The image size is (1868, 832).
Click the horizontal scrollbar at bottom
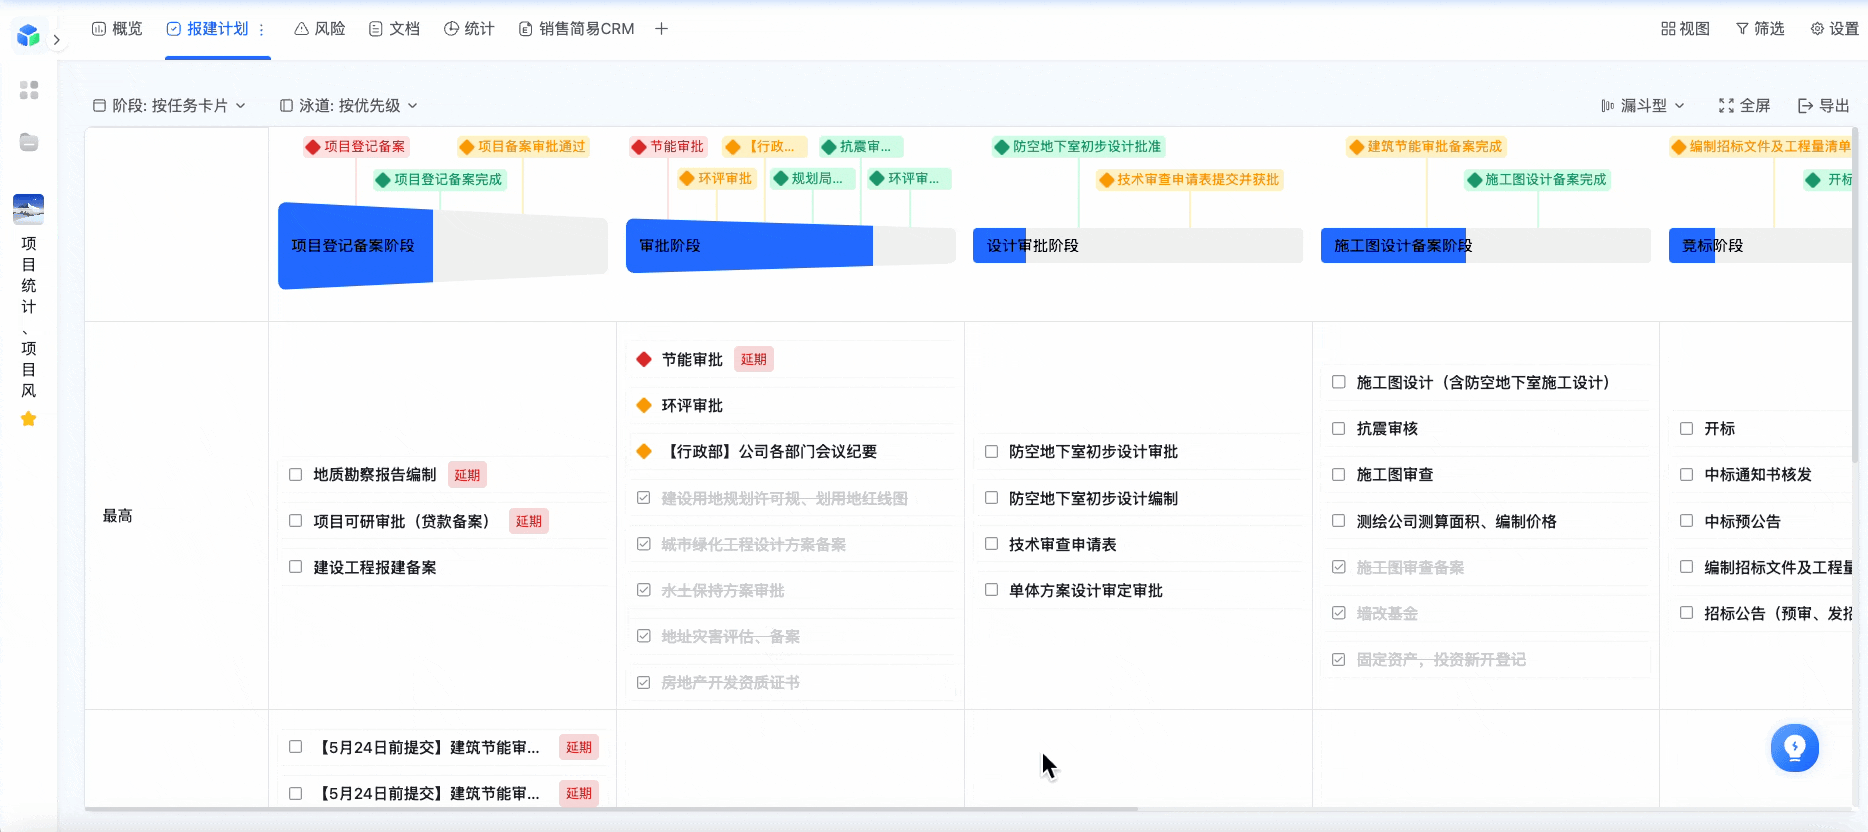tap(612, 809)
